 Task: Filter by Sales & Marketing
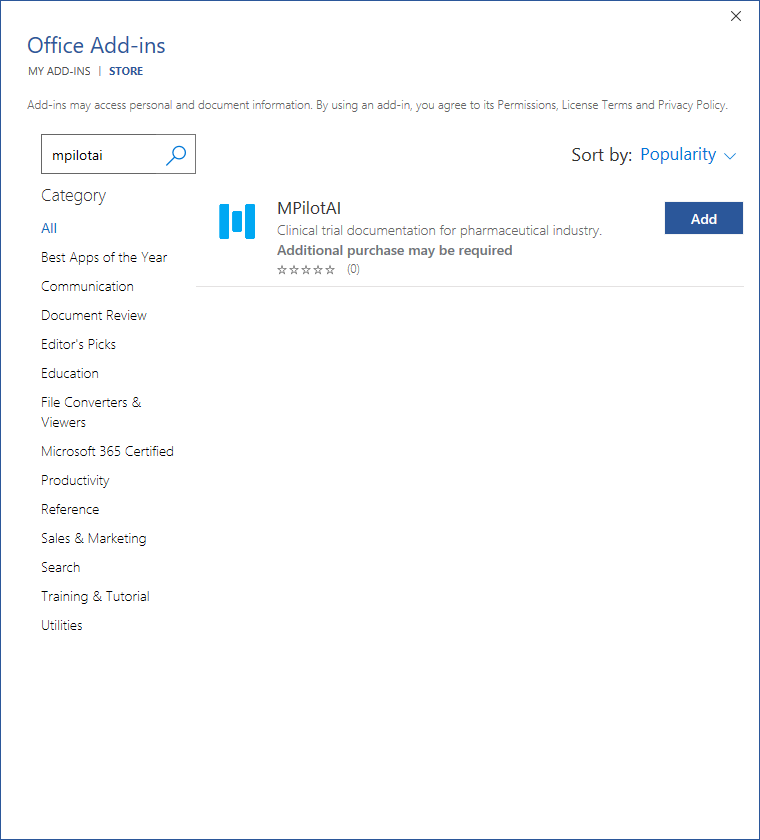pyautogui.click(x=94, y=538)
